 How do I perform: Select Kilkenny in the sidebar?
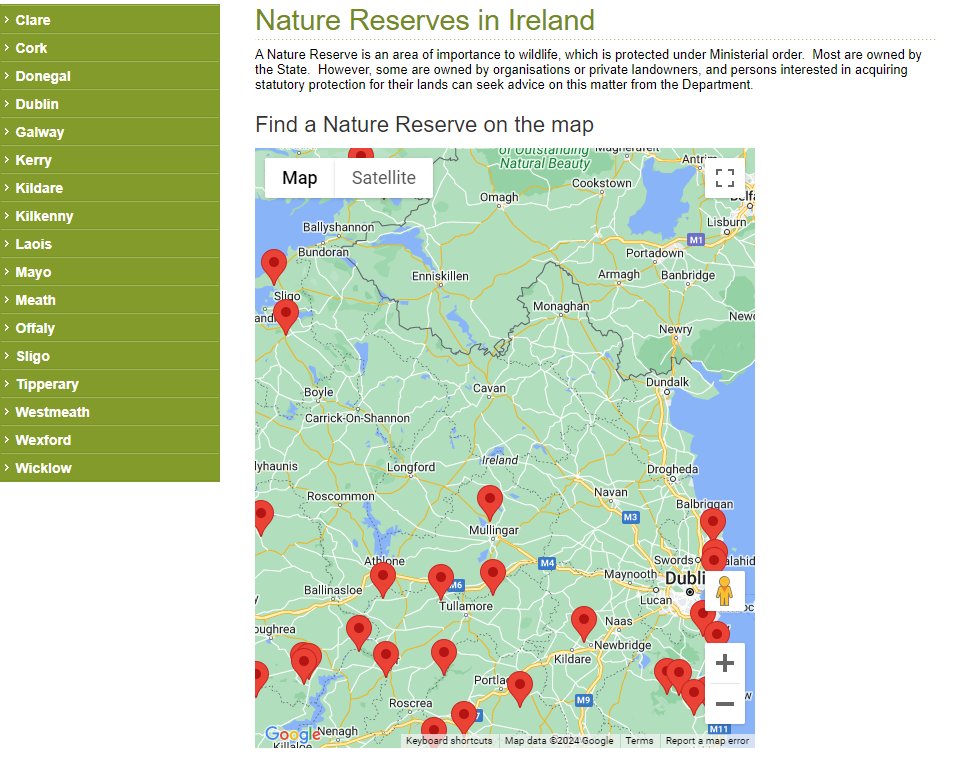110,216
